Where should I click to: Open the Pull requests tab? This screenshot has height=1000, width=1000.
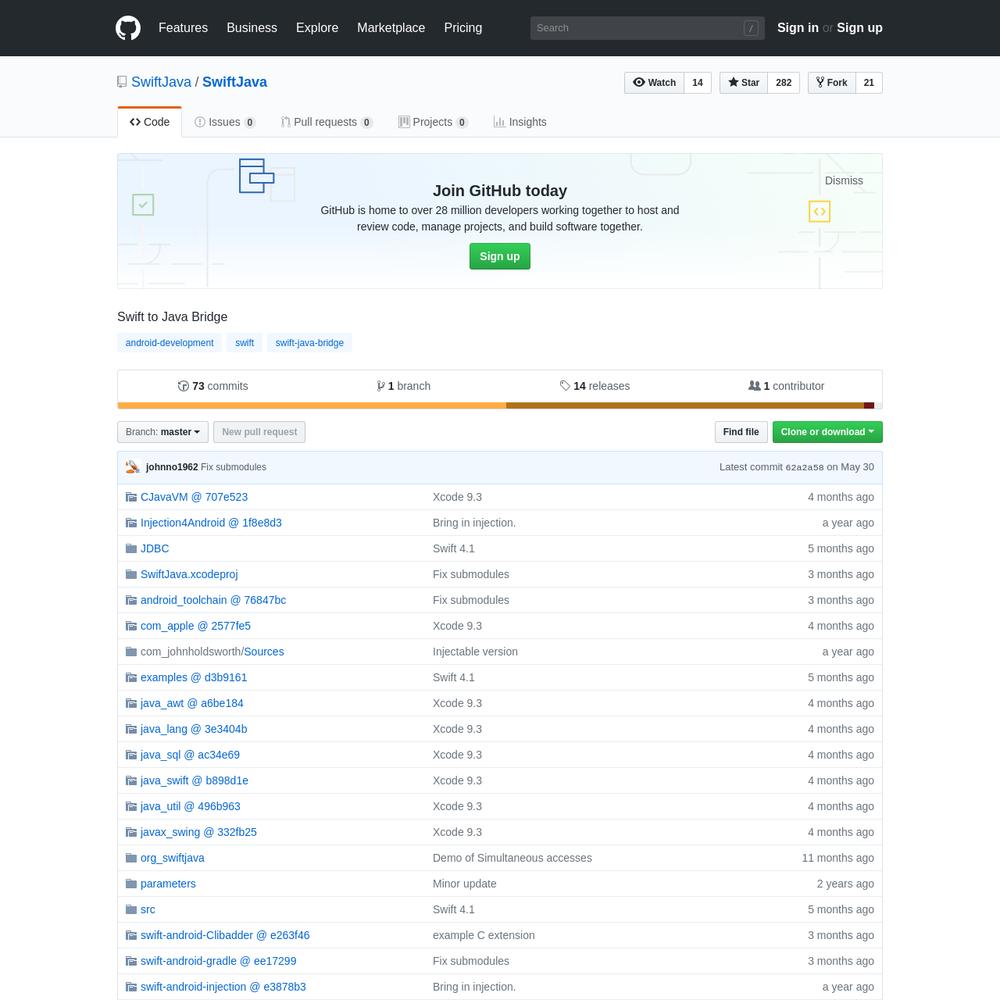(326, 122)
